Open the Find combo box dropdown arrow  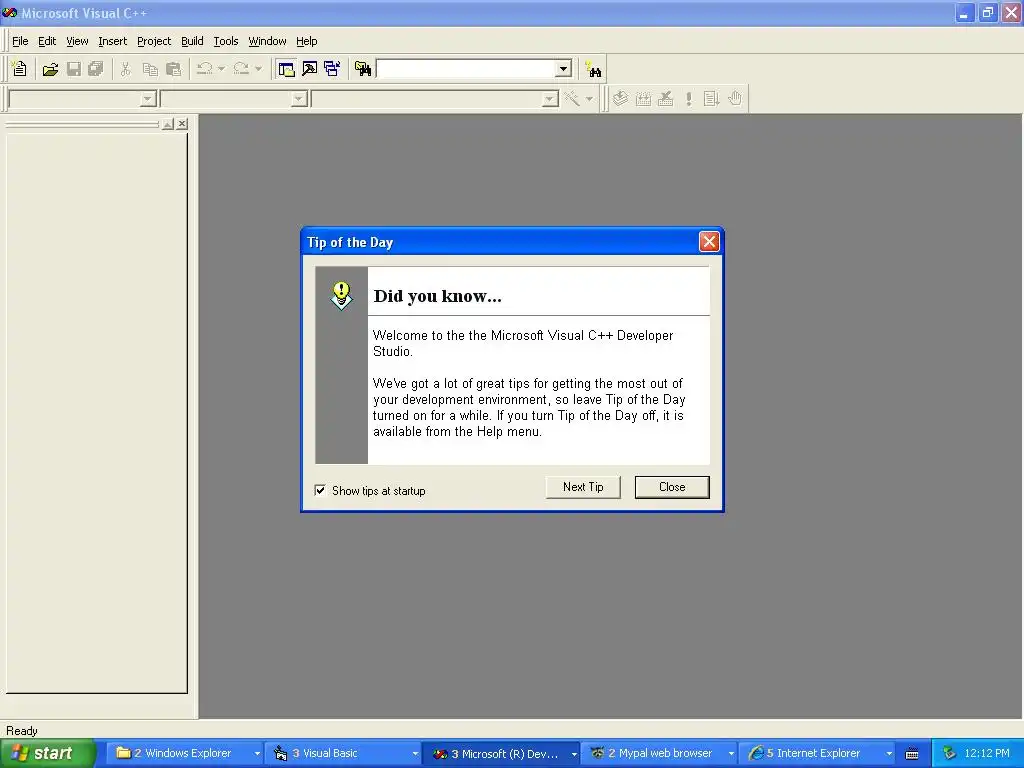click(x=563, y=69)
